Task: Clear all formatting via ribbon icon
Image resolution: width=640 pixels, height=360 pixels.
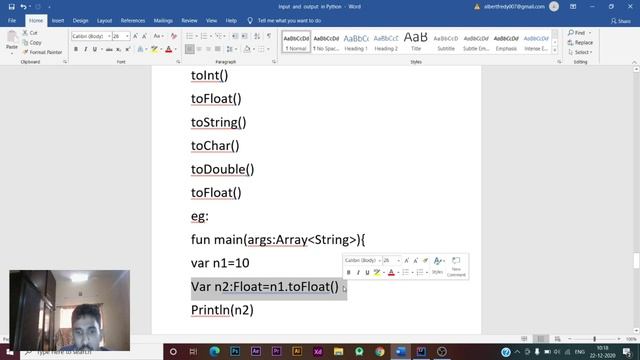Action: (174, 36)
